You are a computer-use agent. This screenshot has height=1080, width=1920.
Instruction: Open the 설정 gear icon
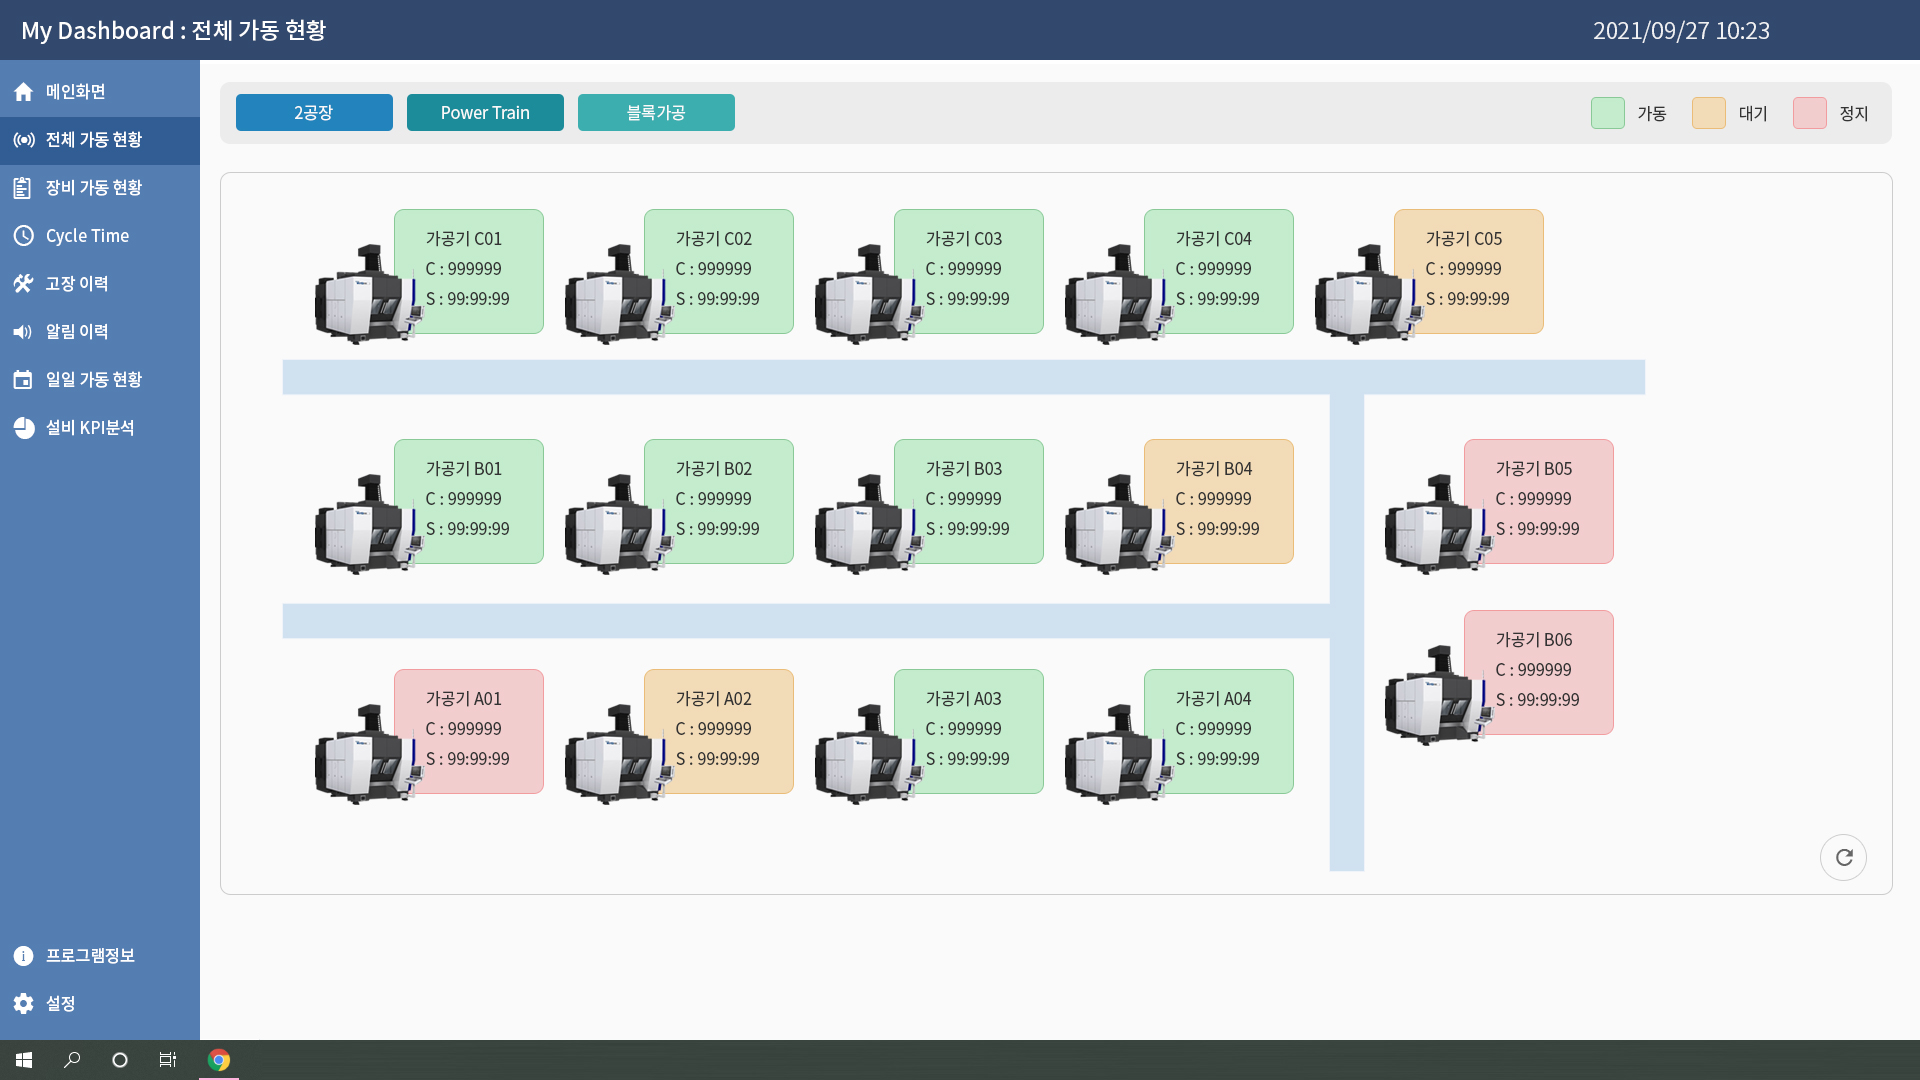(x=24, y=1004)
